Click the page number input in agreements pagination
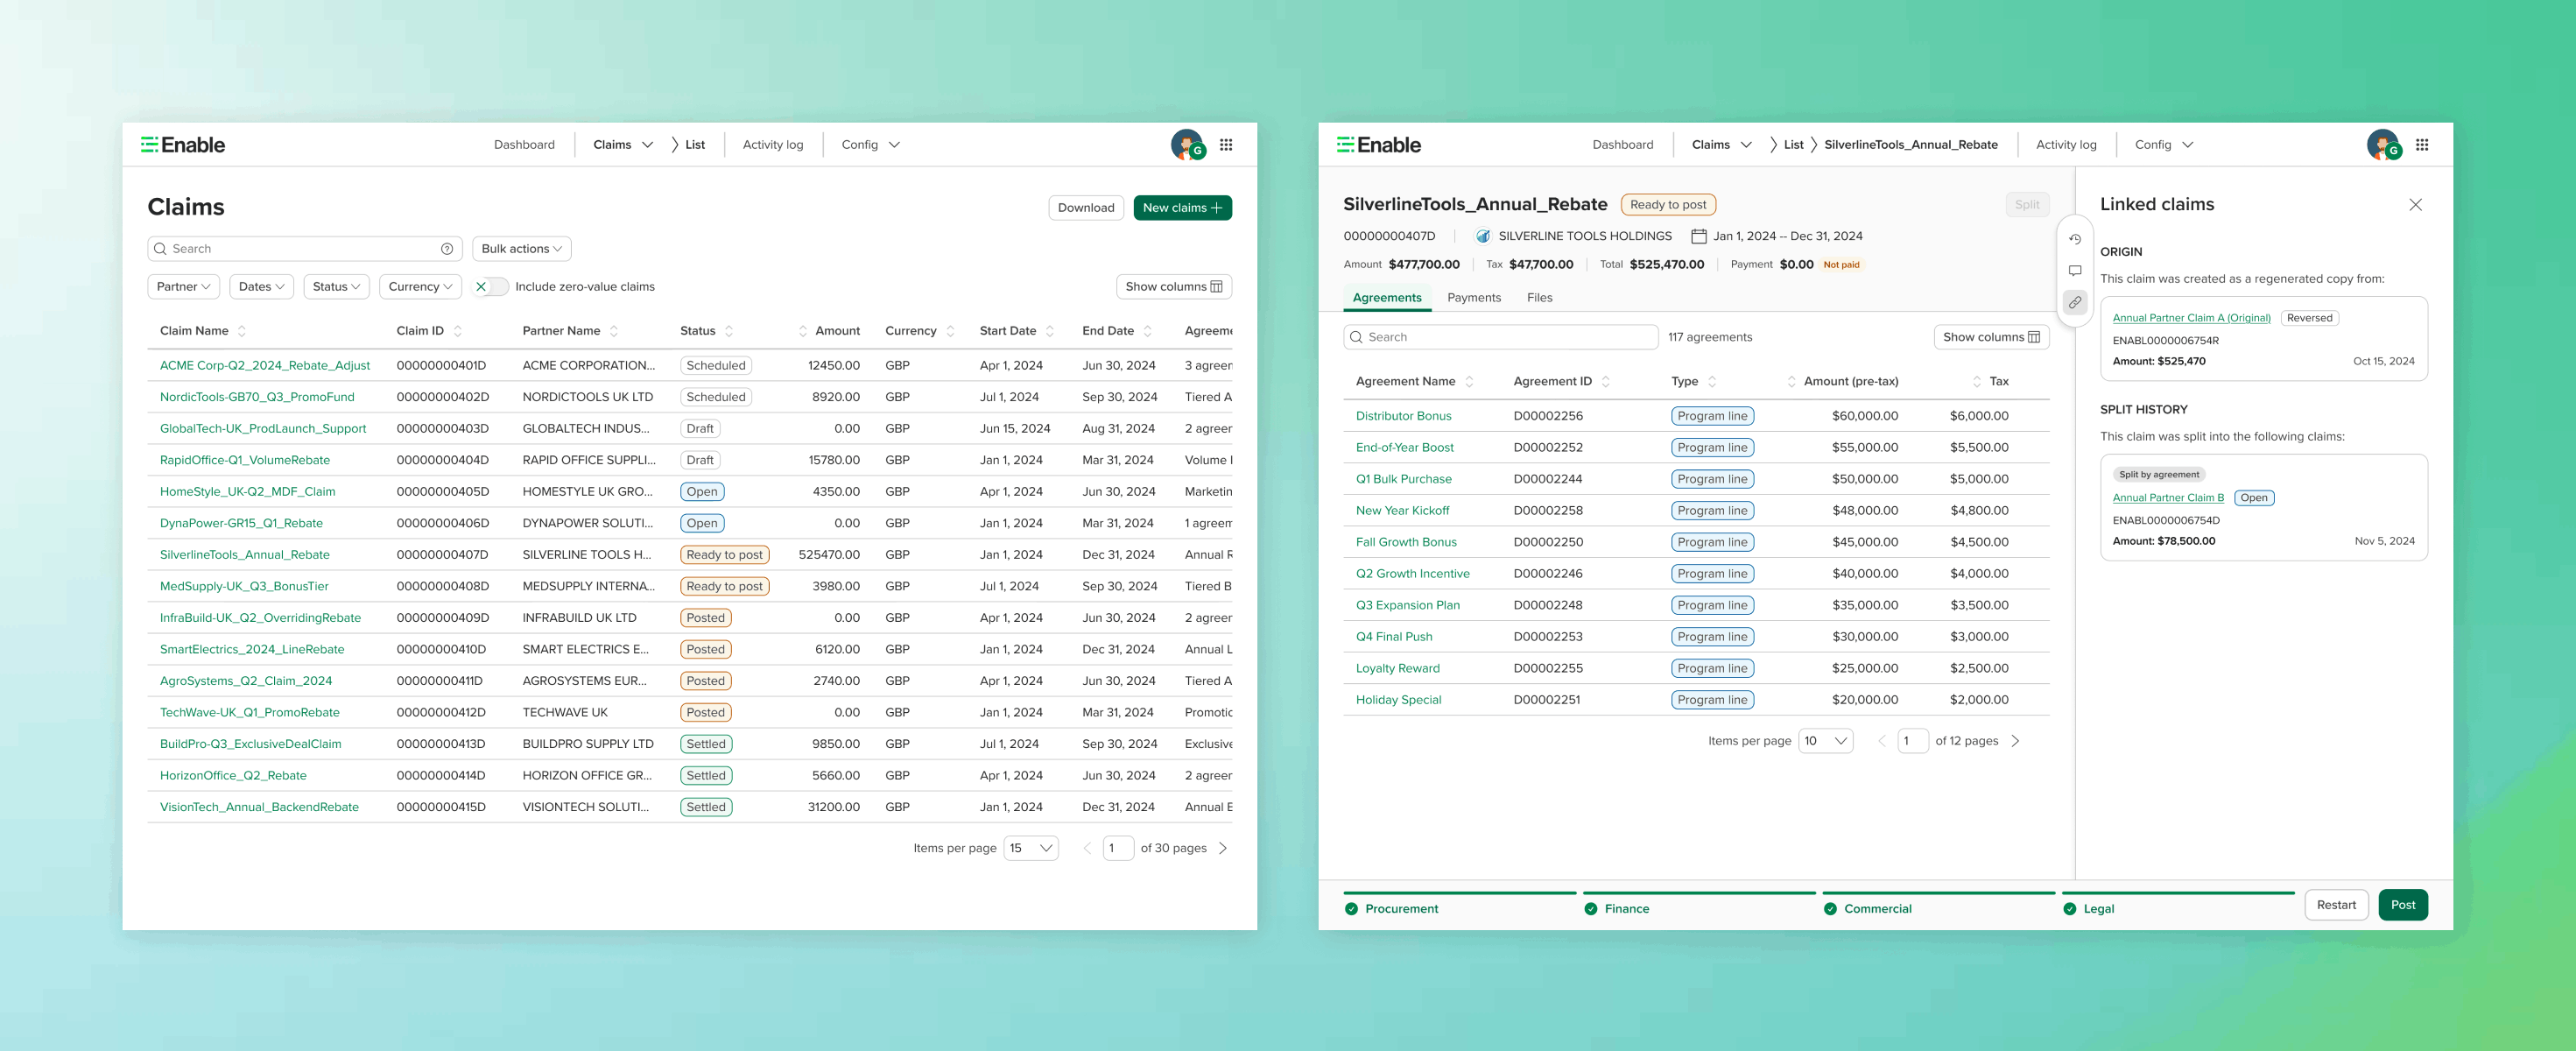 pyautogui.click(x=1911, y=741)
